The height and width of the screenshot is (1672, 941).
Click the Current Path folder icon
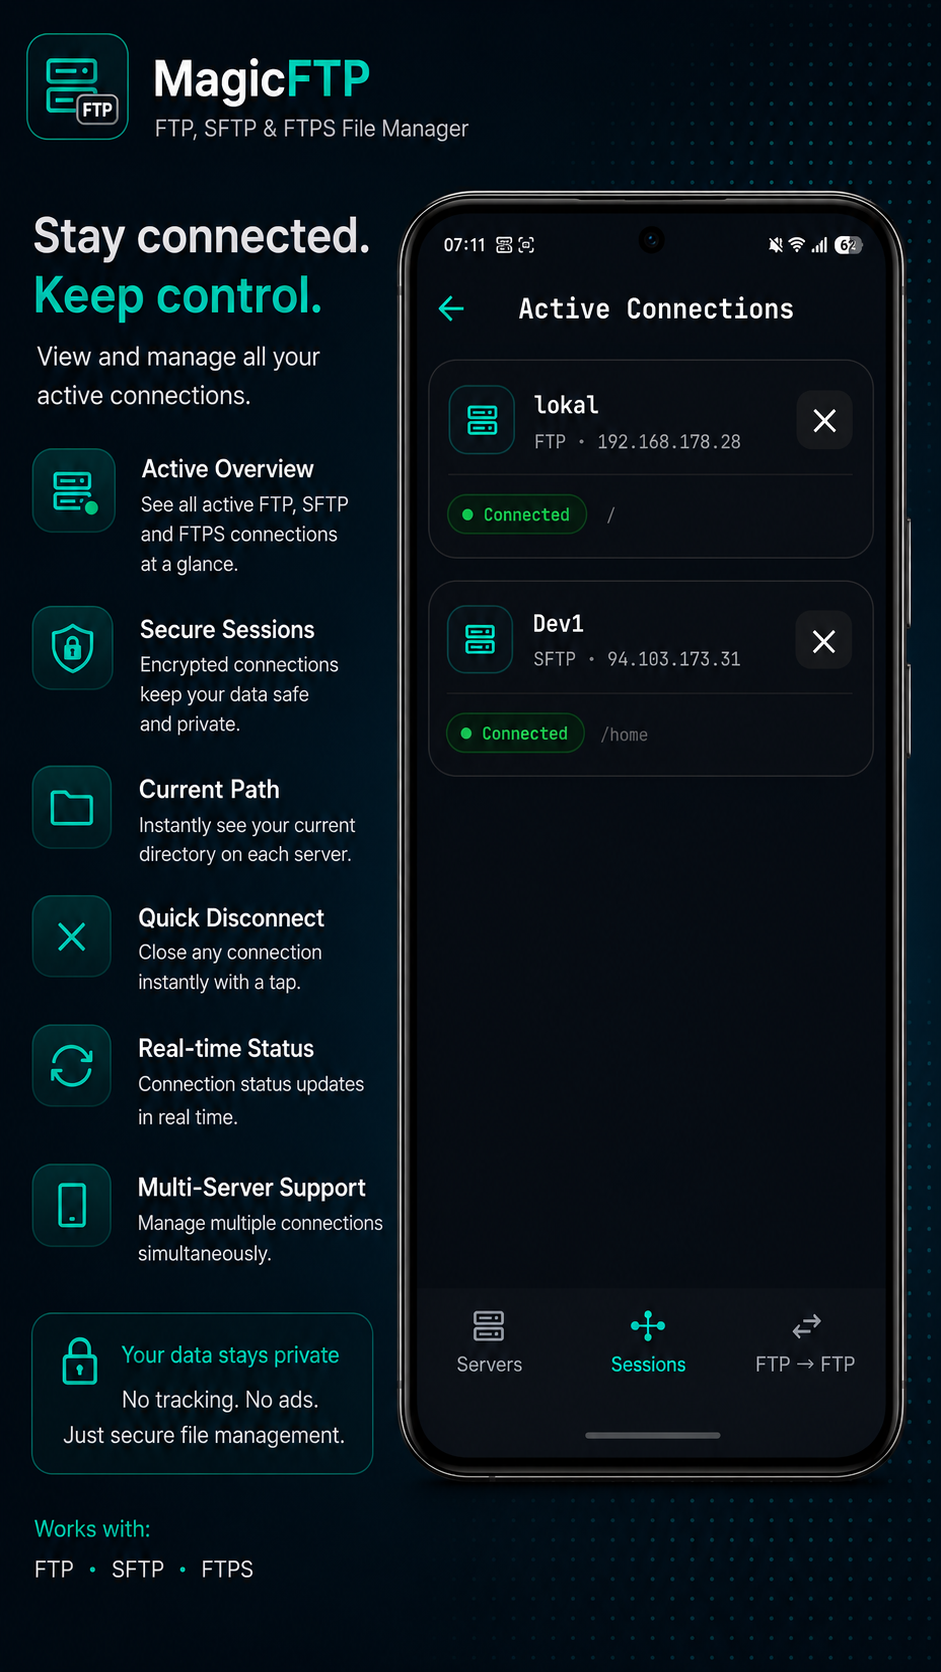(72, 807)
